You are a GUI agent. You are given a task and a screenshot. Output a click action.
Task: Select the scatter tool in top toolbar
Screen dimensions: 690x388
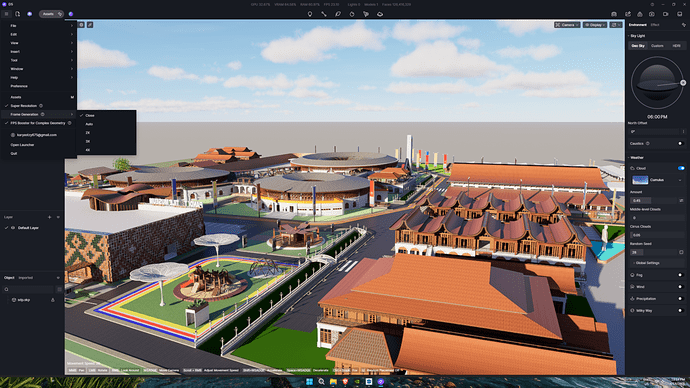(352, 14)
